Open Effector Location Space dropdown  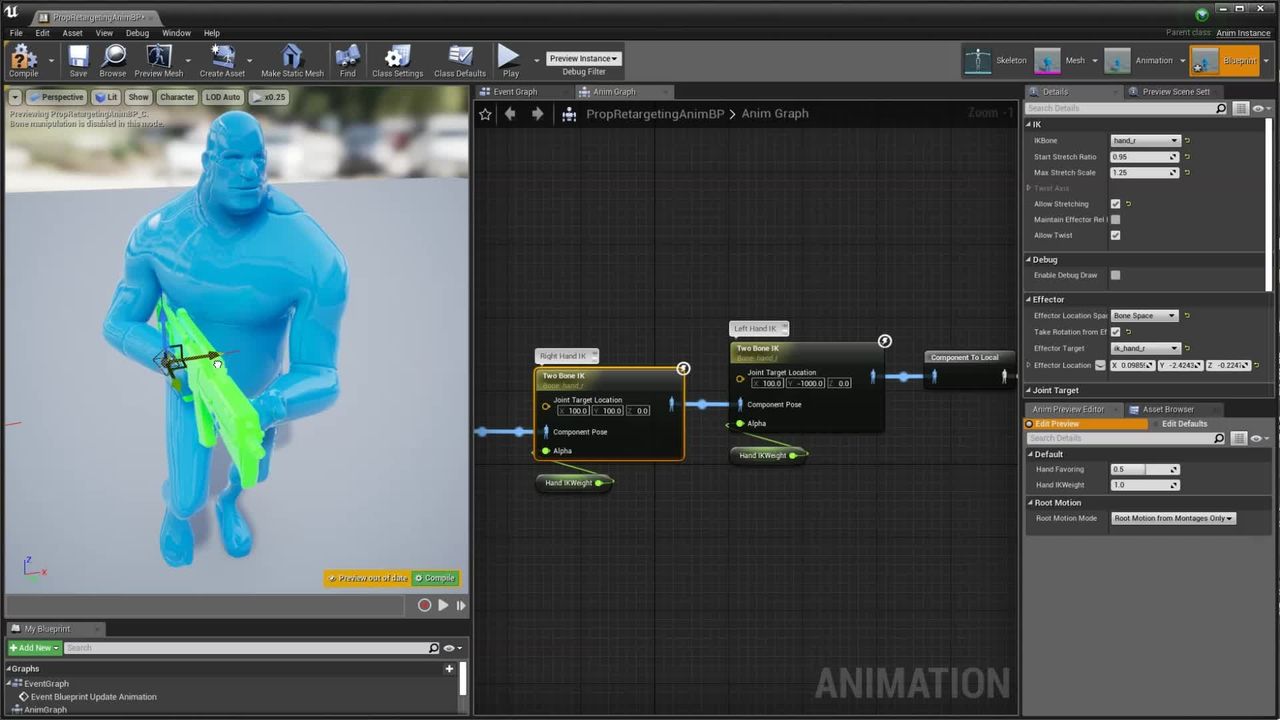[x=1145, y=316]
